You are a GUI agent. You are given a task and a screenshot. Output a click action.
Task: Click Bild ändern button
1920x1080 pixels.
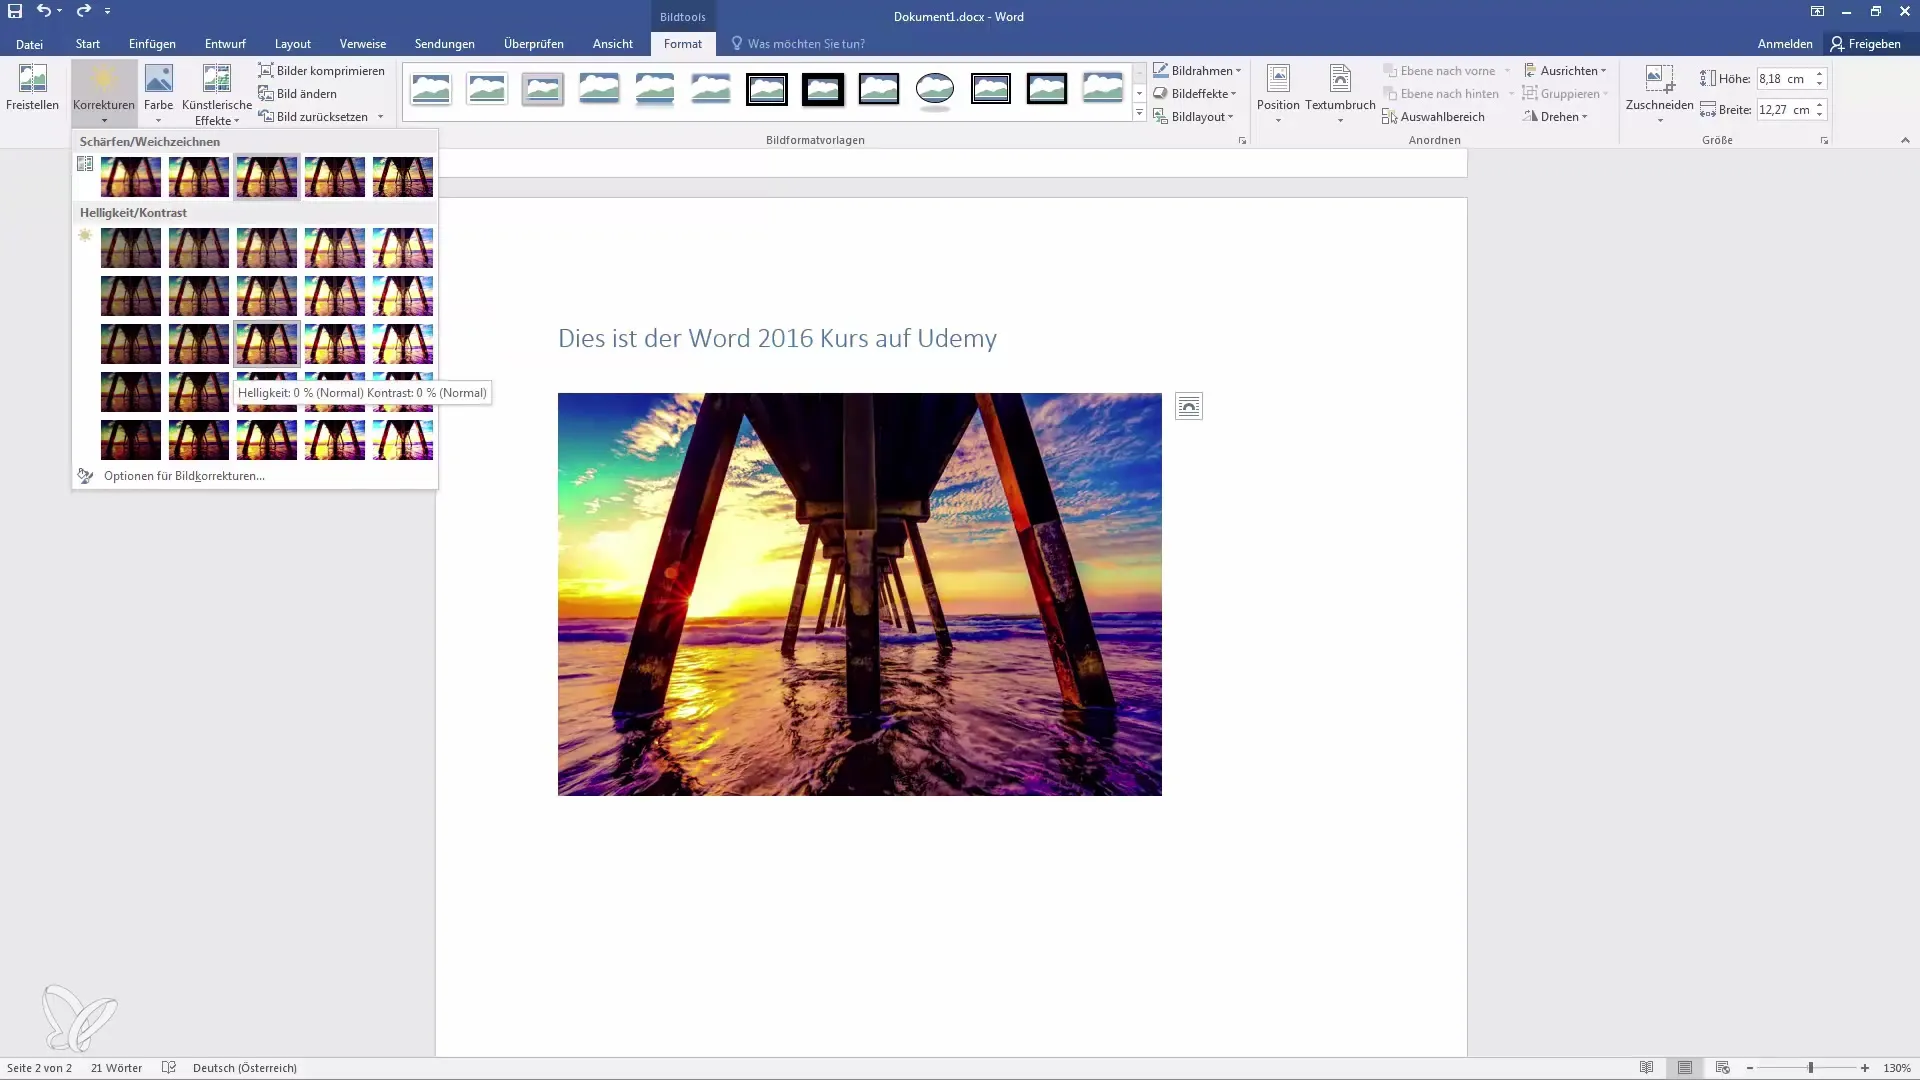306,92
